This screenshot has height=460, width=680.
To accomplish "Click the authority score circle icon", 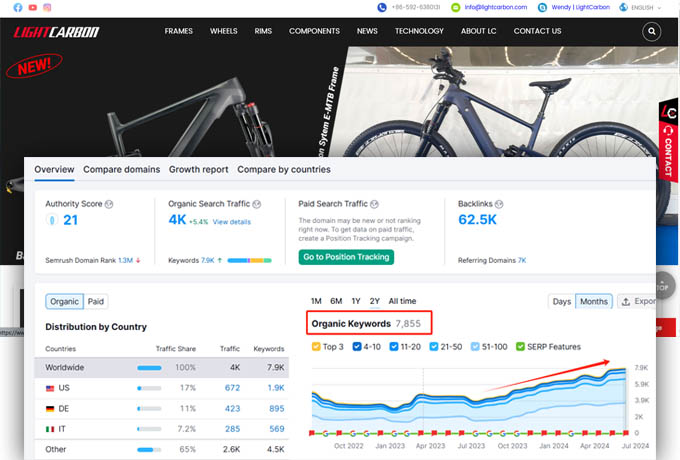I will (x=52, y=220).
